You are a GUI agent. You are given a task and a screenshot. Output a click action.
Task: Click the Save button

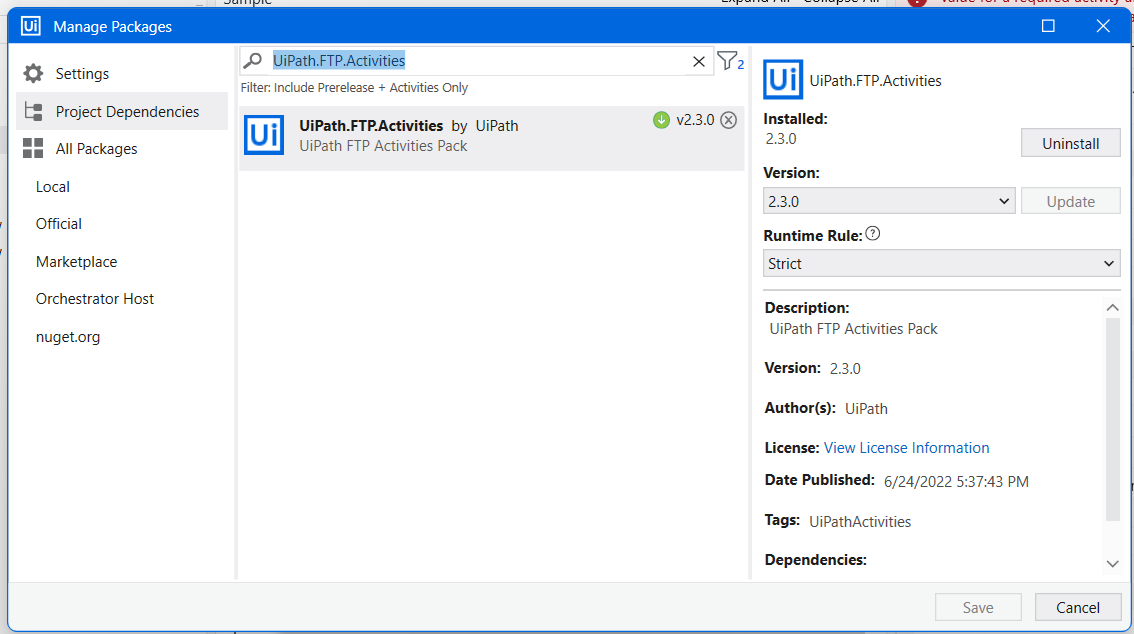978,607
